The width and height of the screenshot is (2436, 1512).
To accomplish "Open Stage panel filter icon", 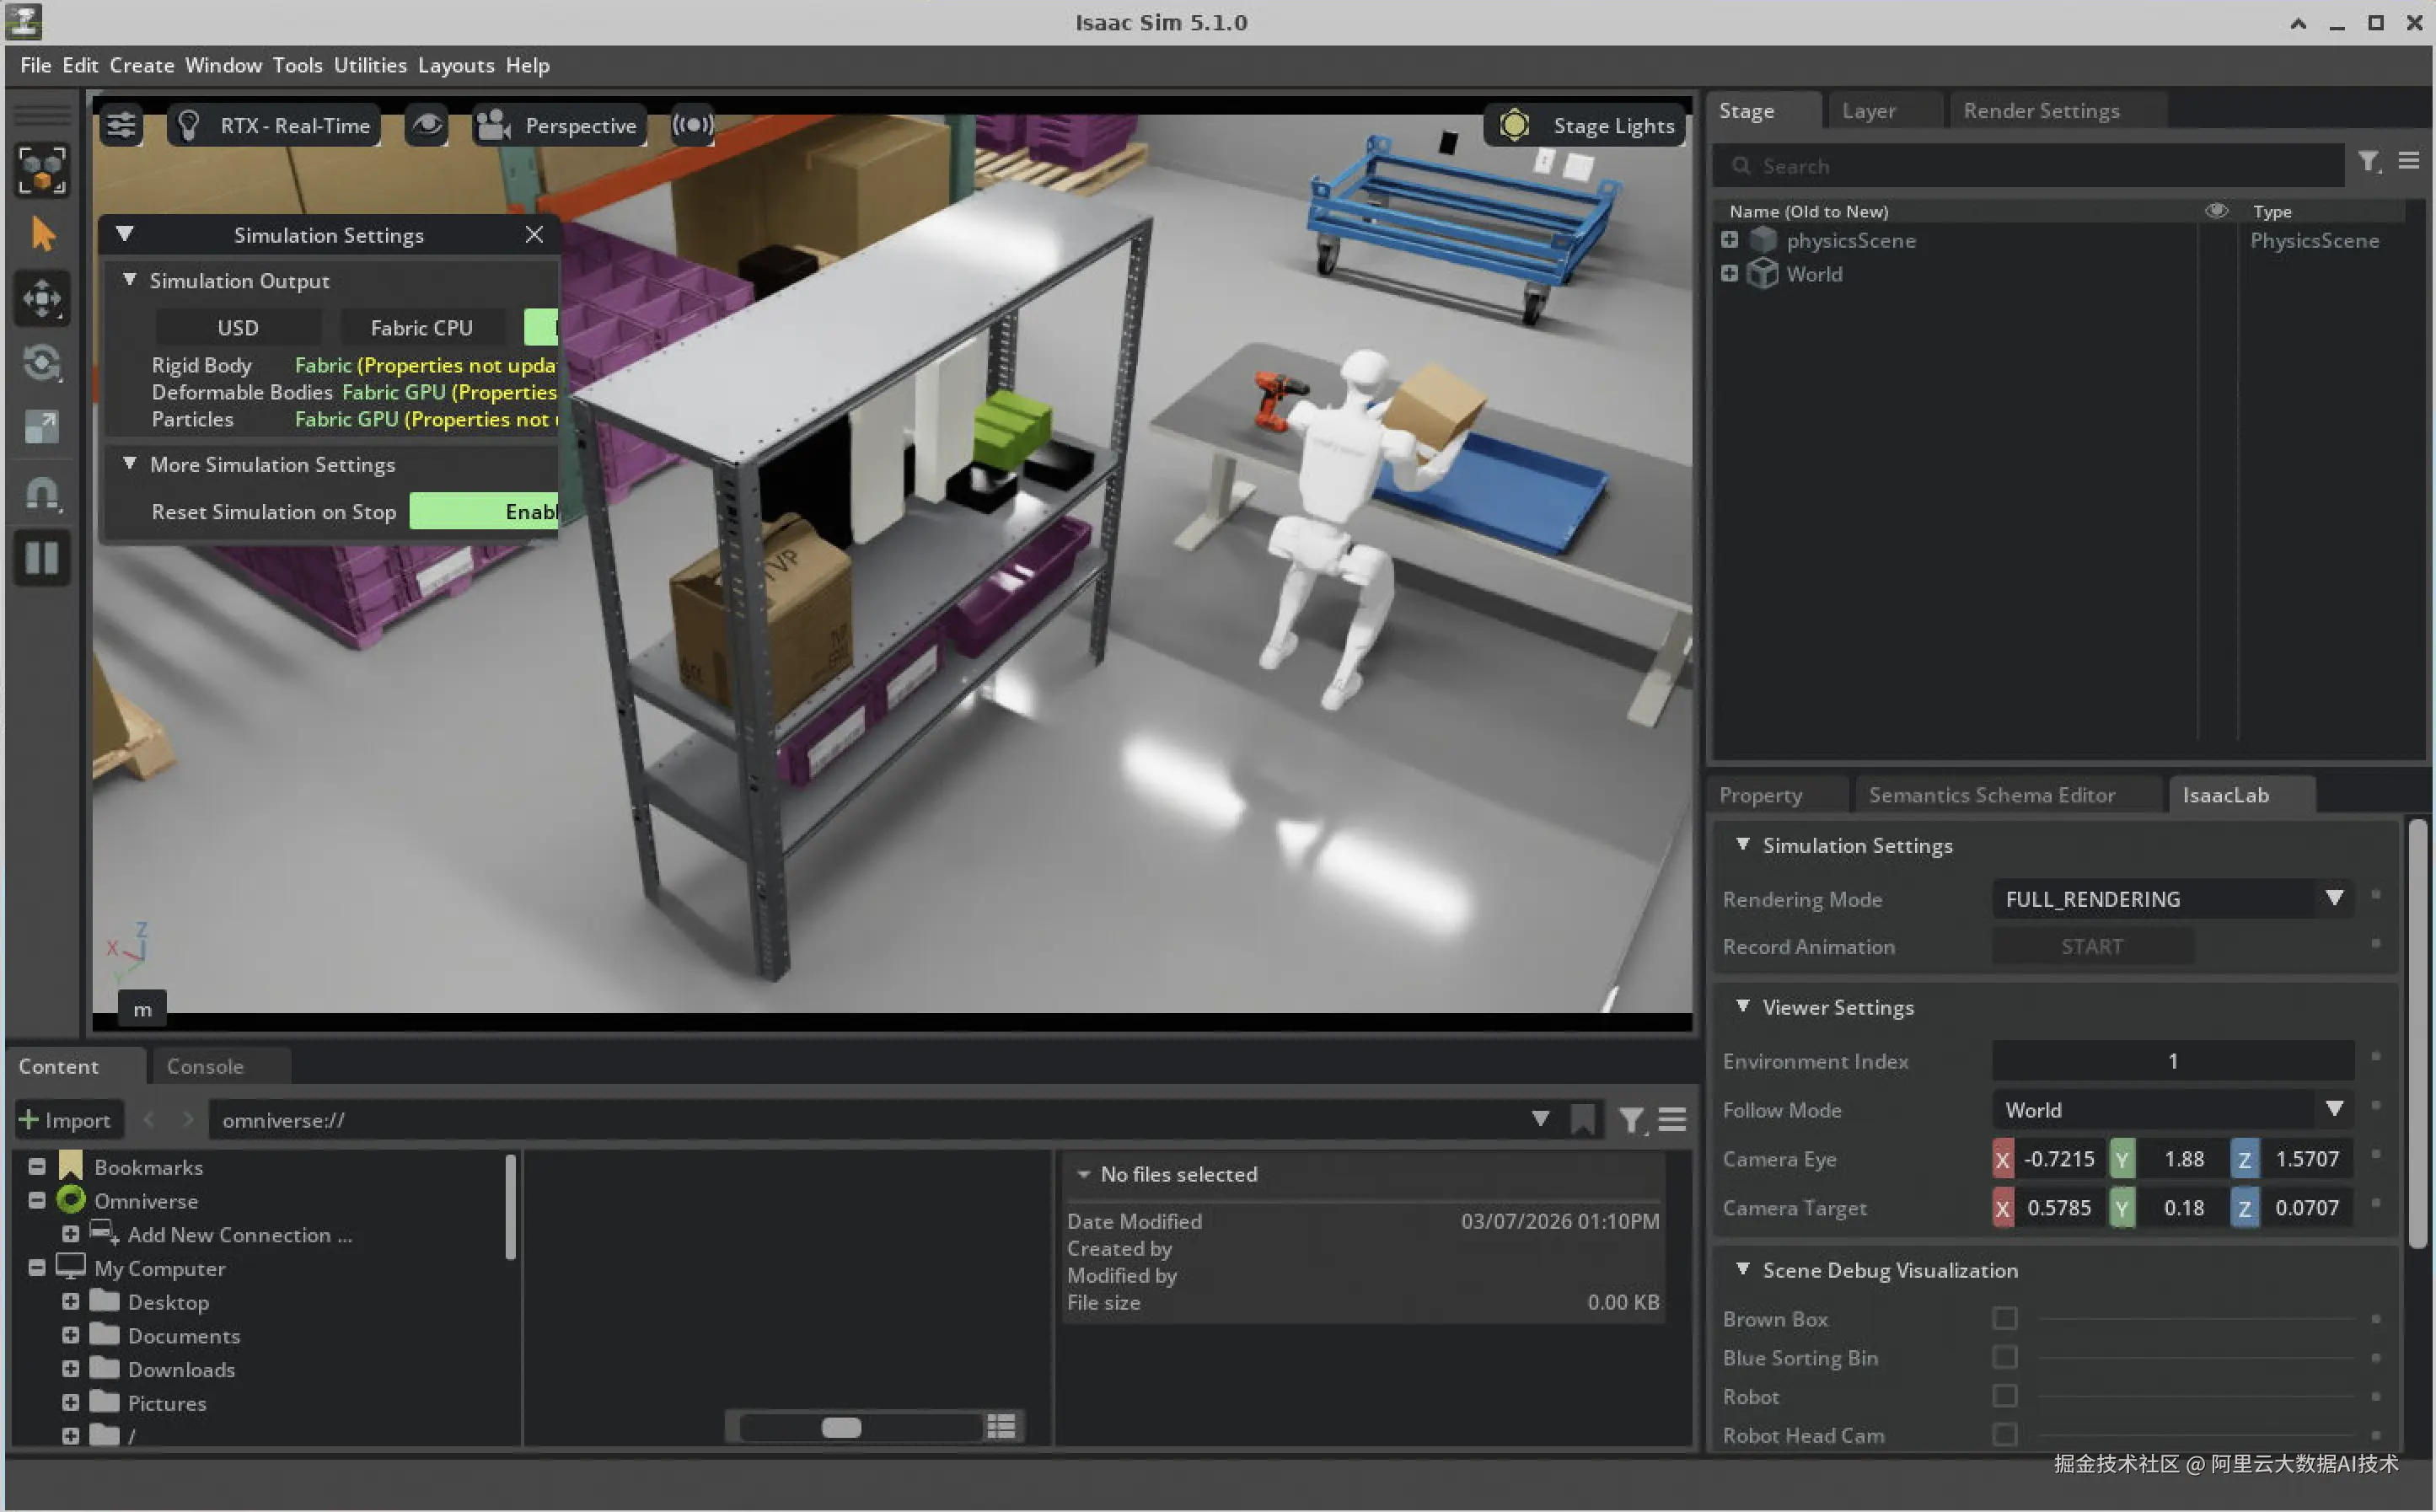I will coord(2368,162).
